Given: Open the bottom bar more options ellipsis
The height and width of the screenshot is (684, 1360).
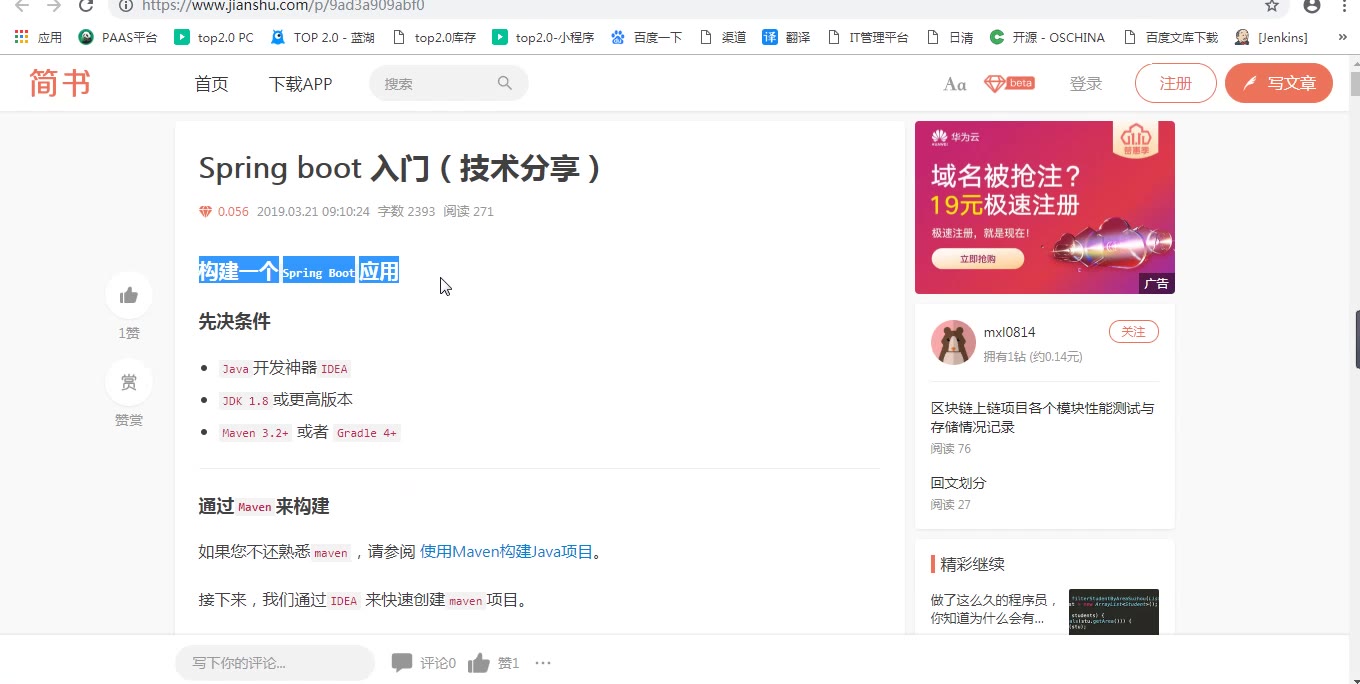Looking at the screenshot, I should click(x=543, y=662).
